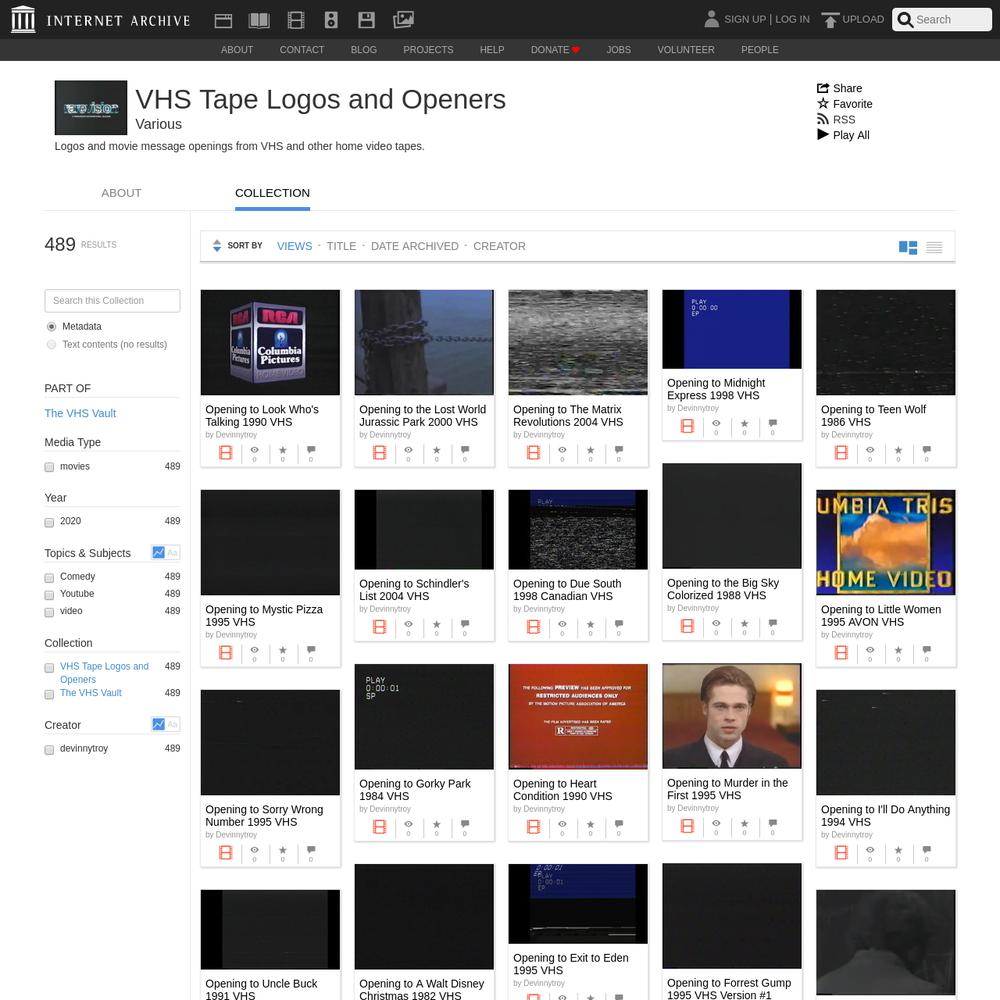
Task: Open the Texts book icon in top bar
Action: [x=259, y=20]
